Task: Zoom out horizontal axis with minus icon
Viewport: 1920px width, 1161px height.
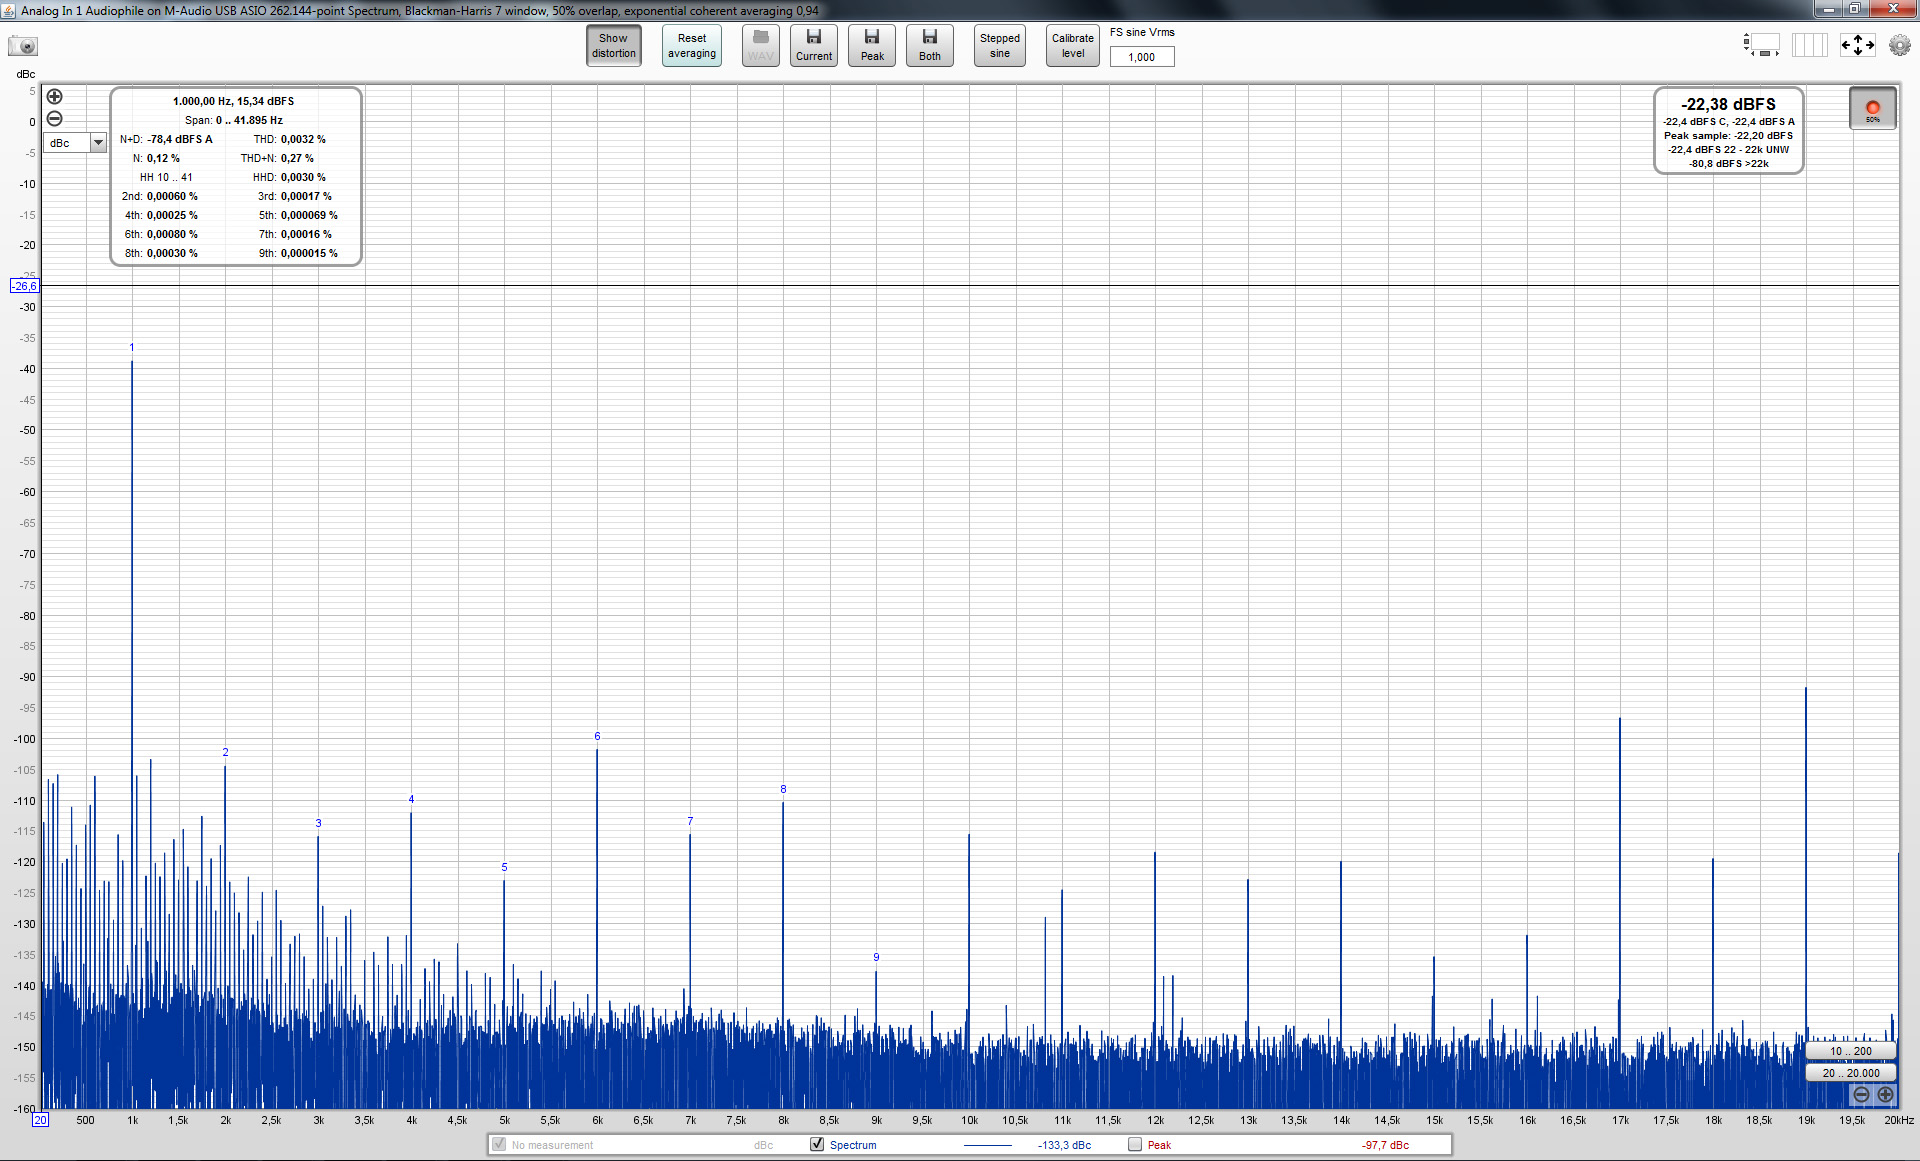Action: [x=1861, y=1095]
